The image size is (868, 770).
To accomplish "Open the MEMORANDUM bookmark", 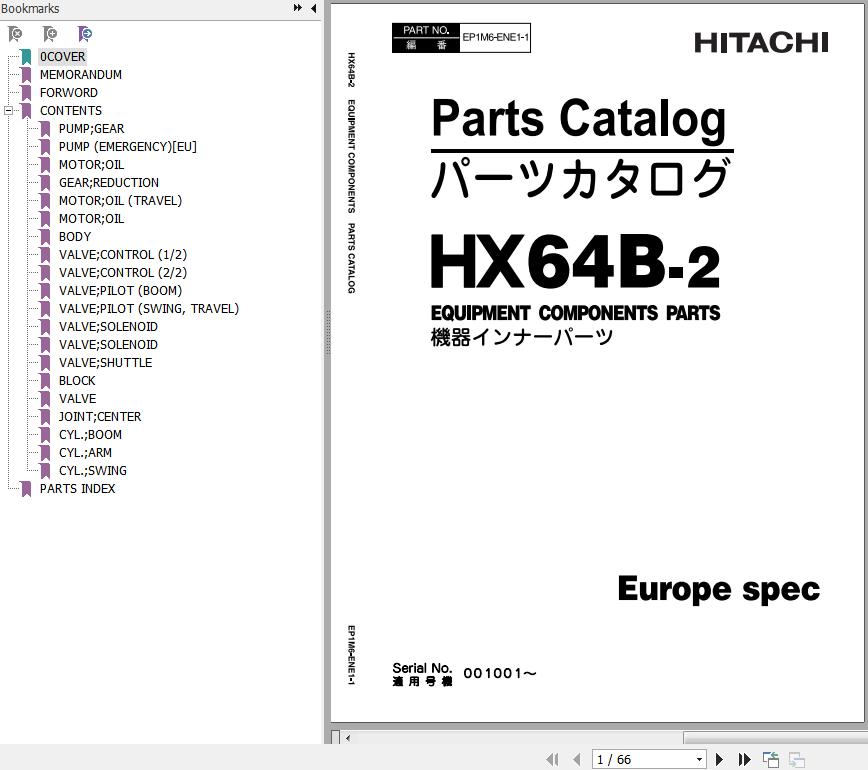I will 80,75.
